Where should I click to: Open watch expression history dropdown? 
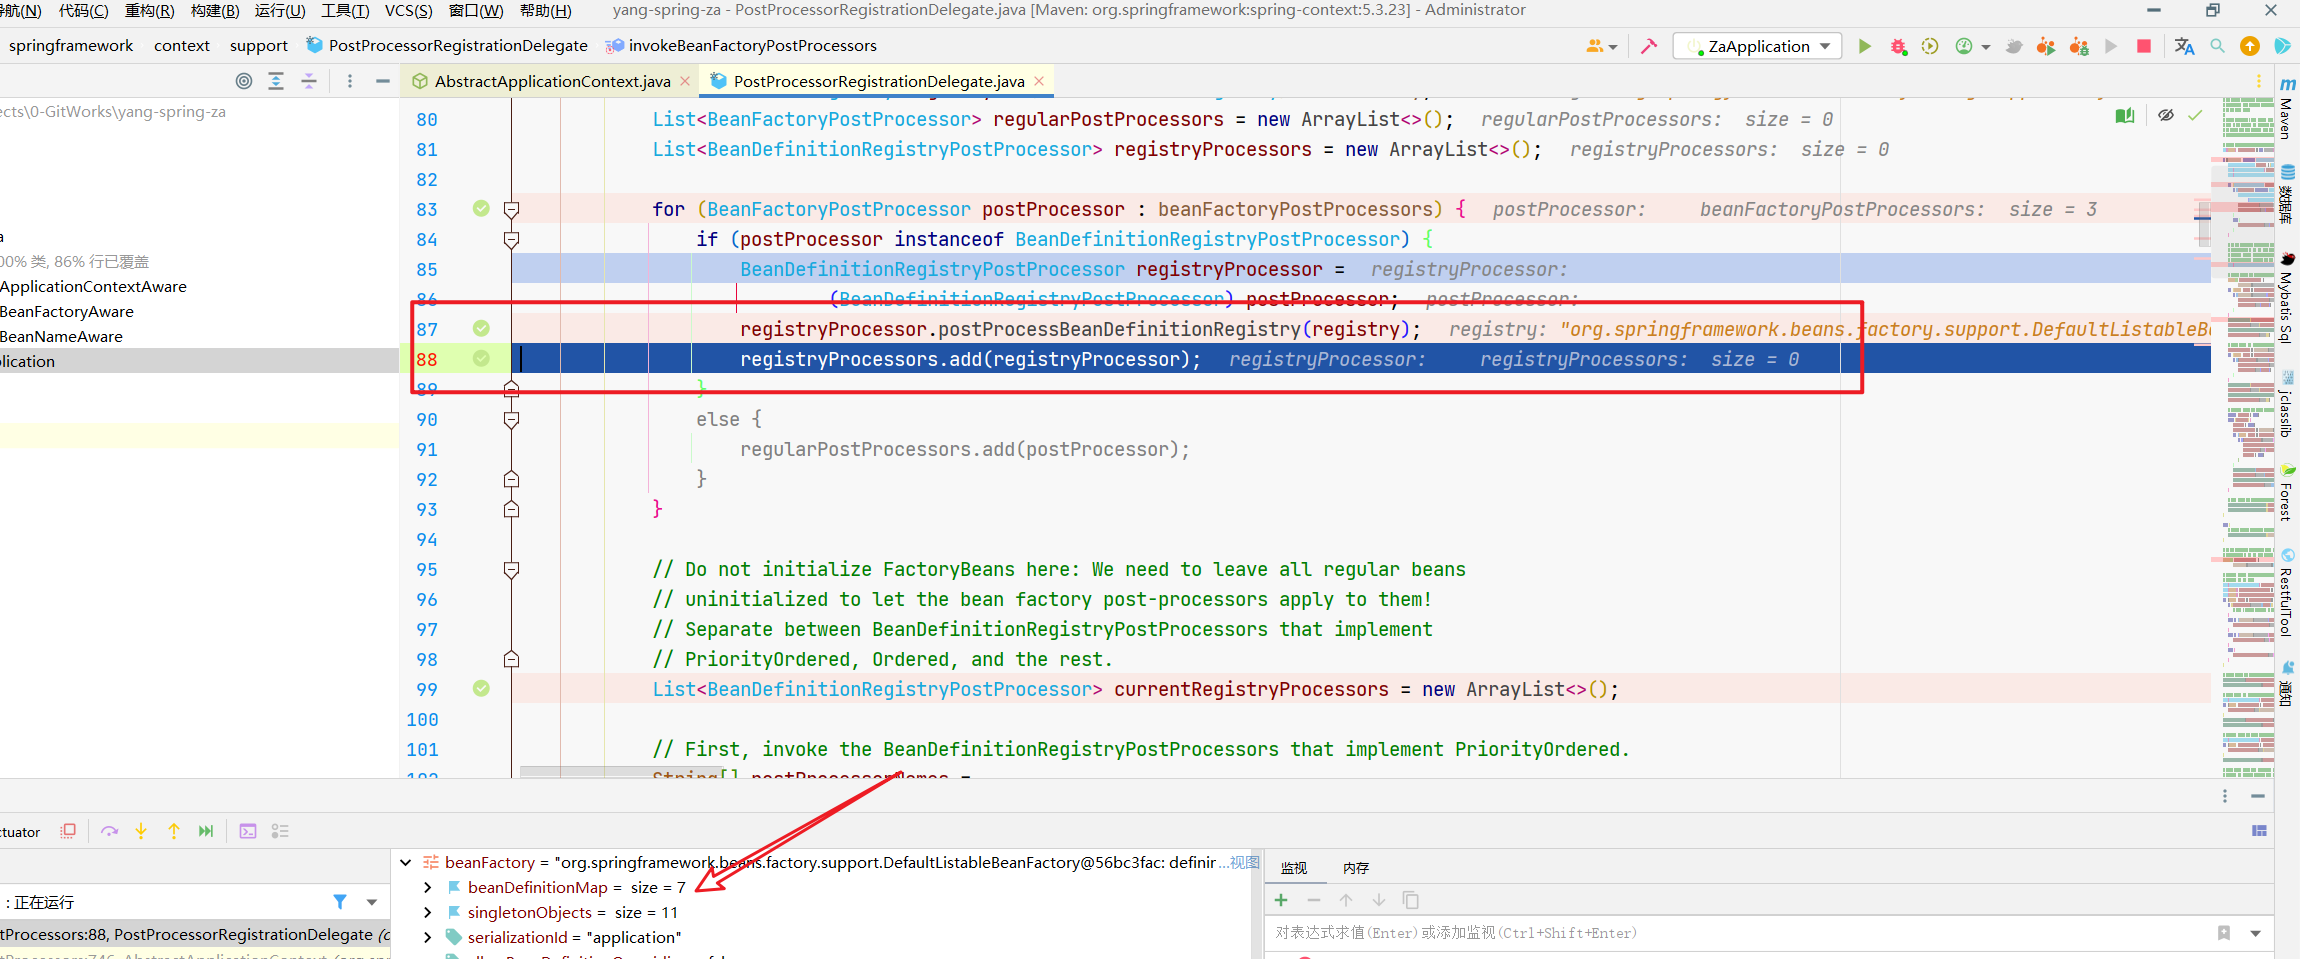(2256, 933)
